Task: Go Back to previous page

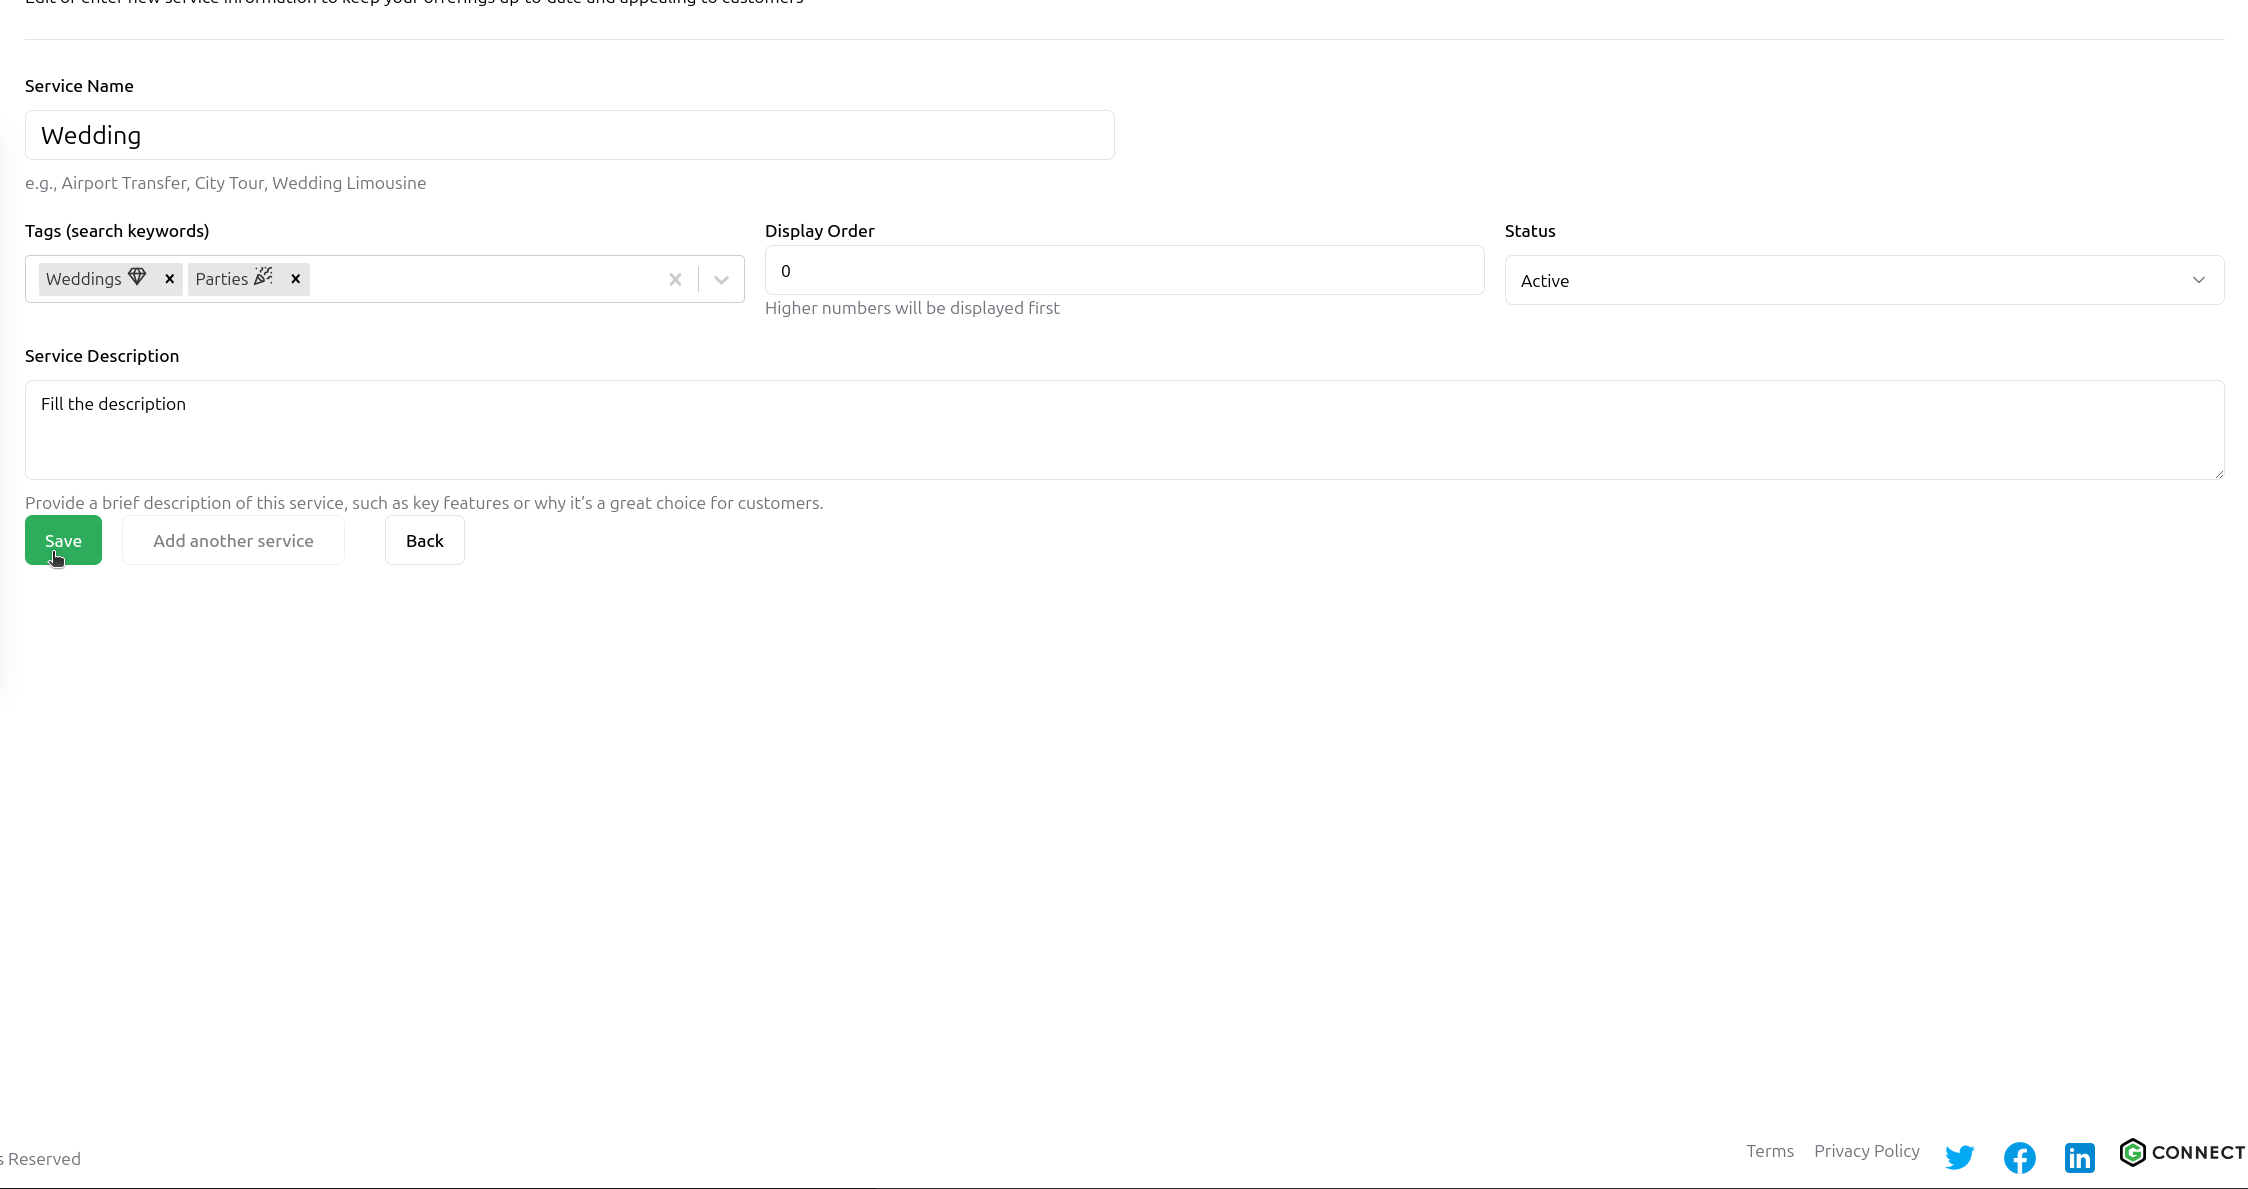Action: click(x=424, y=540)
